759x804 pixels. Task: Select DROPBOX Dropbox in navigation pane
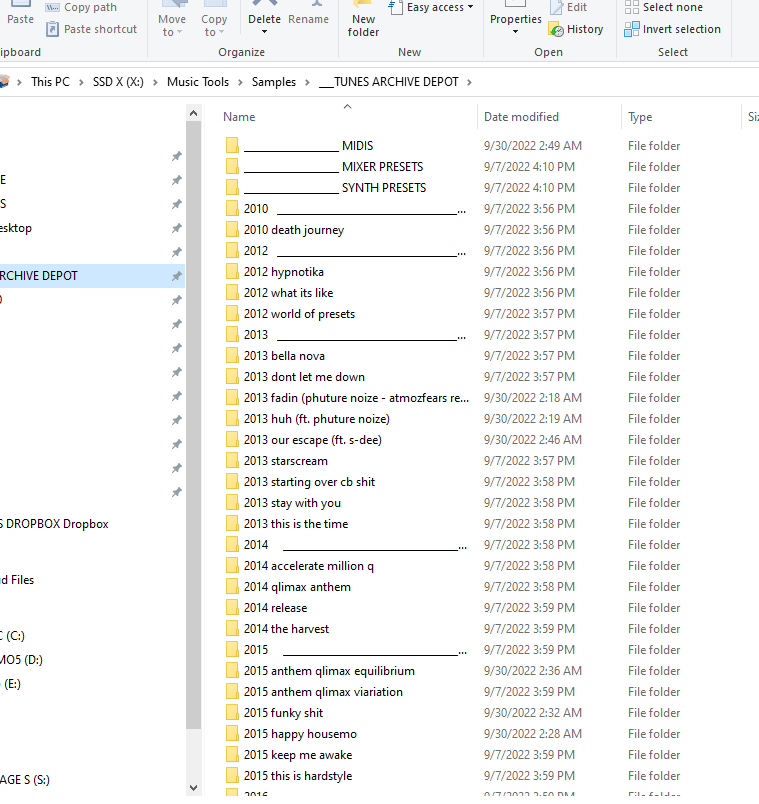(54, 524)
